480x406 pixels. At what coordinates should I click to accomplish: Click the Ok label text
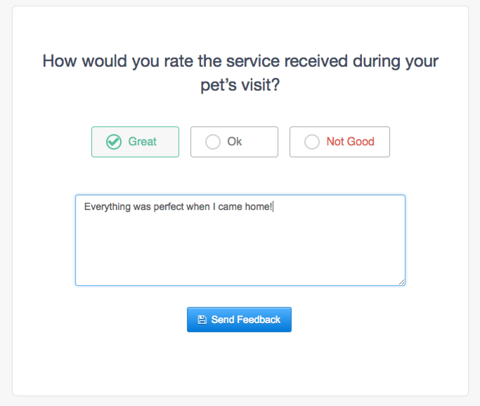235,142
